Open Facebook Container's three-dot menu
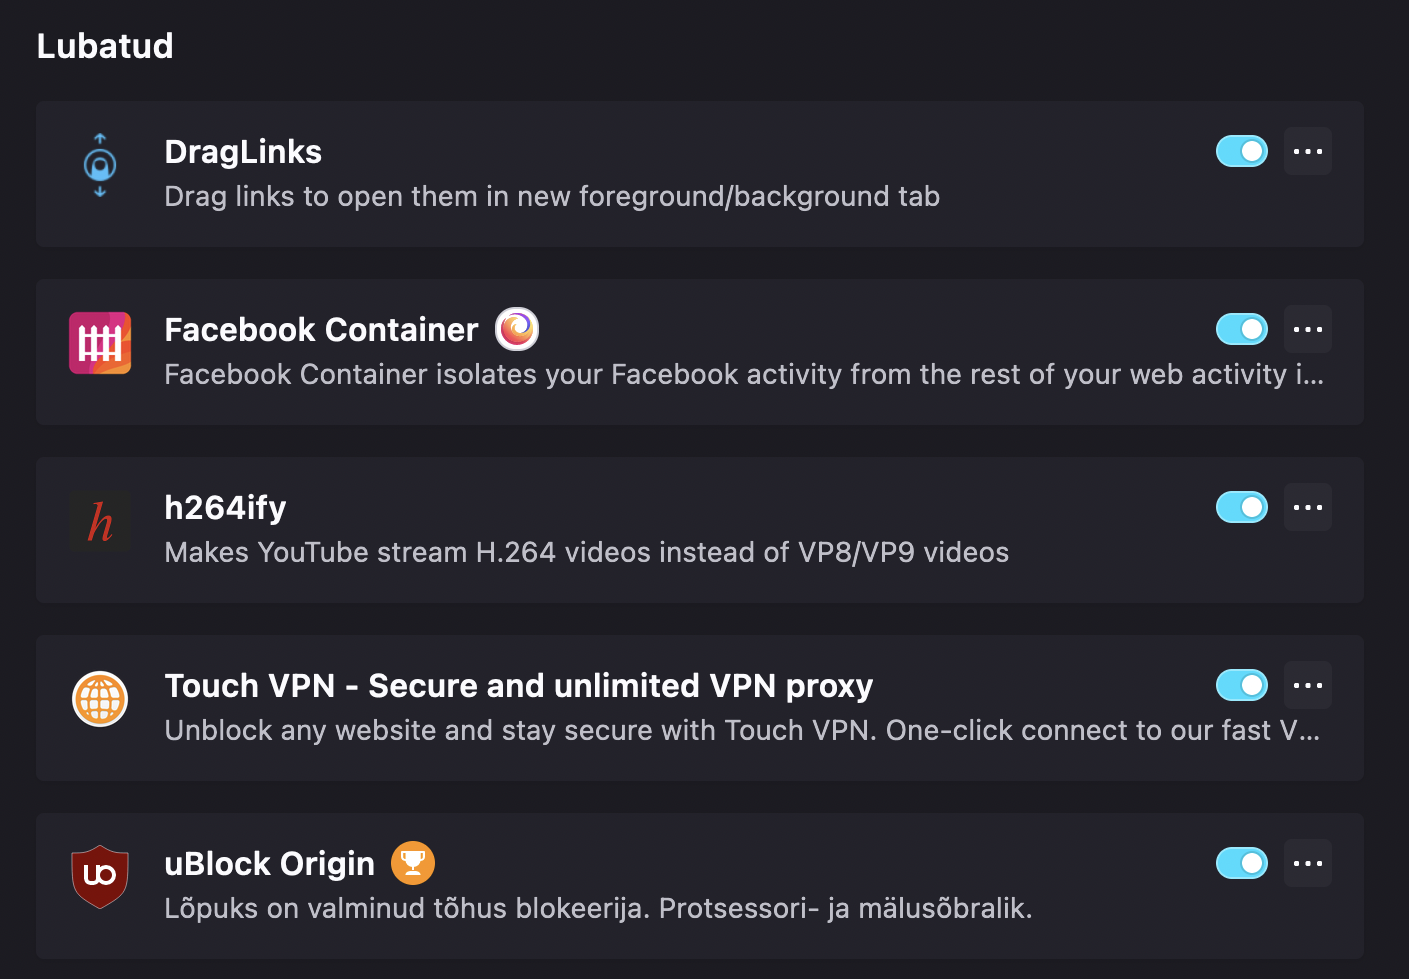Image resolution: width=1409 pixels, height=979 pixels. point(1308,329)
